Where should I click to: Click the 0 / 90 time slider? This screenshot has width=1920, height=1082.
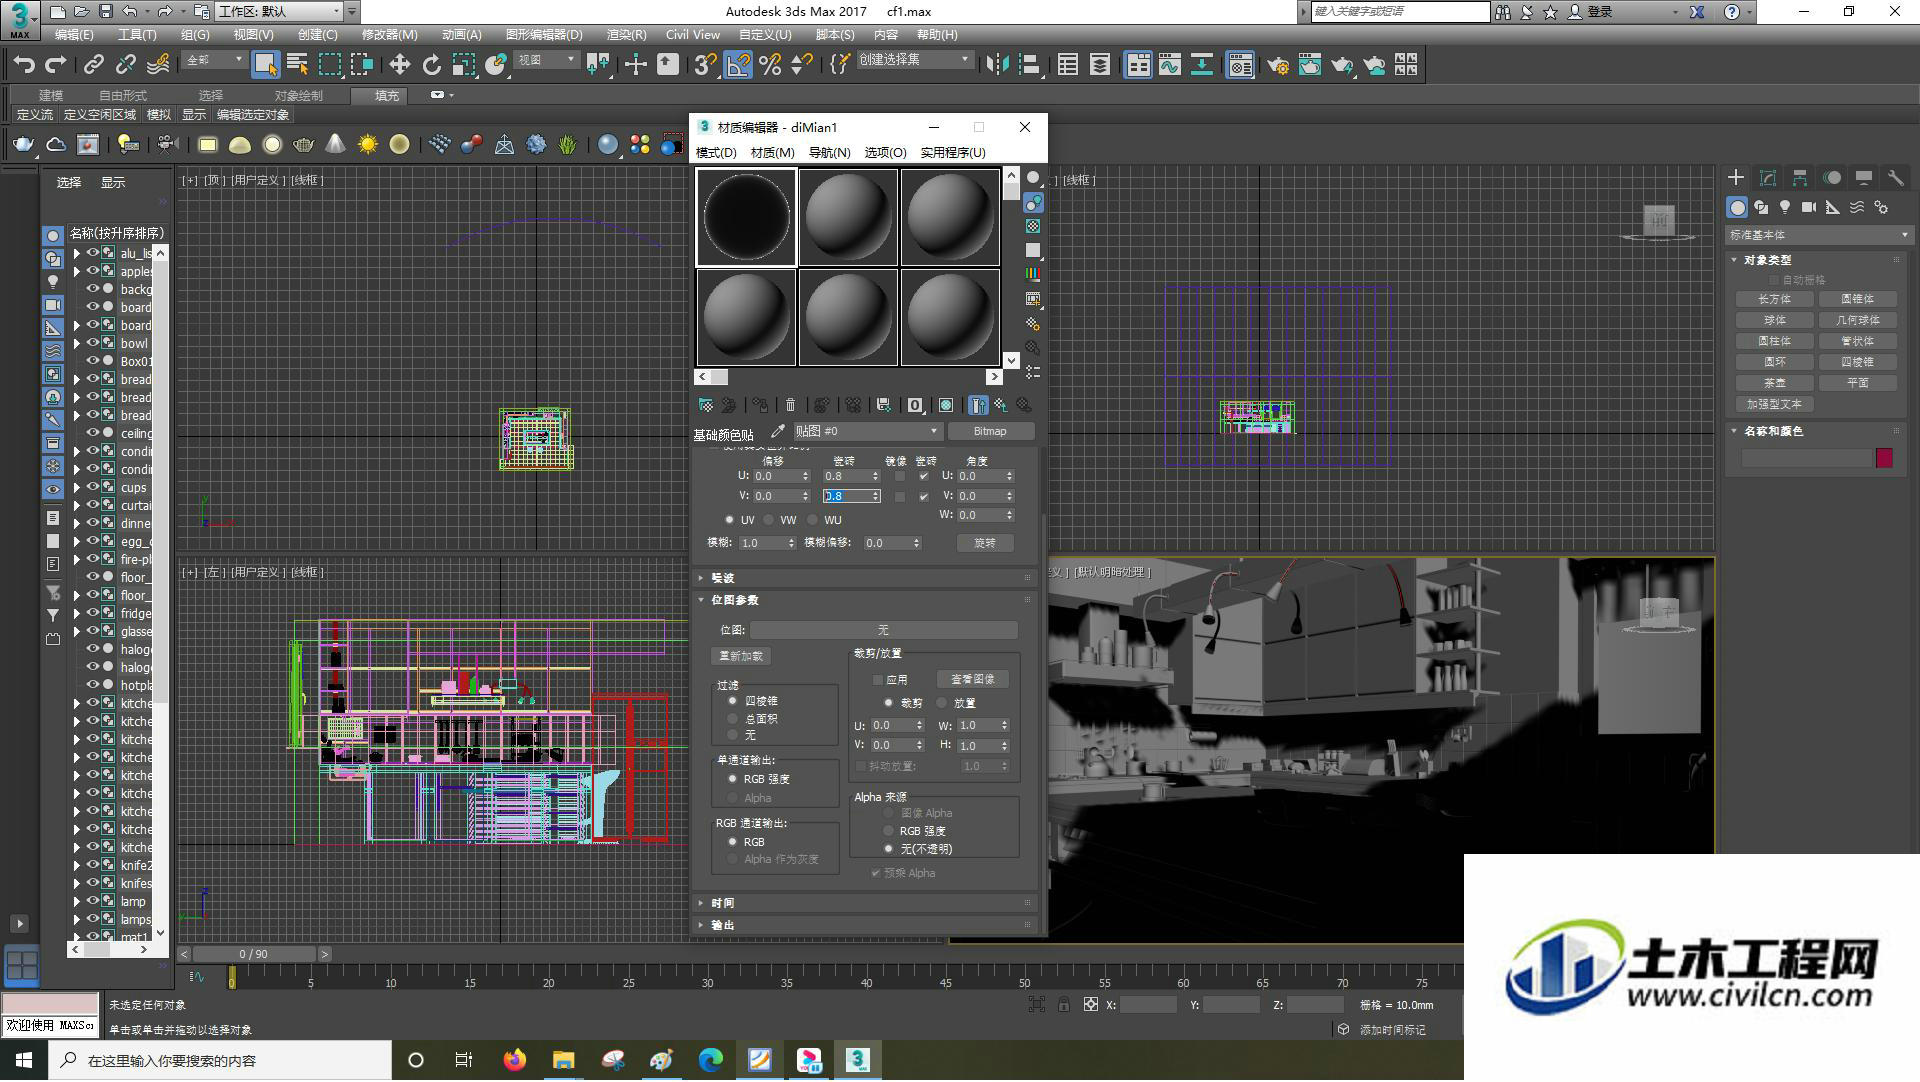pyautogui.click(x=253, y=955)
